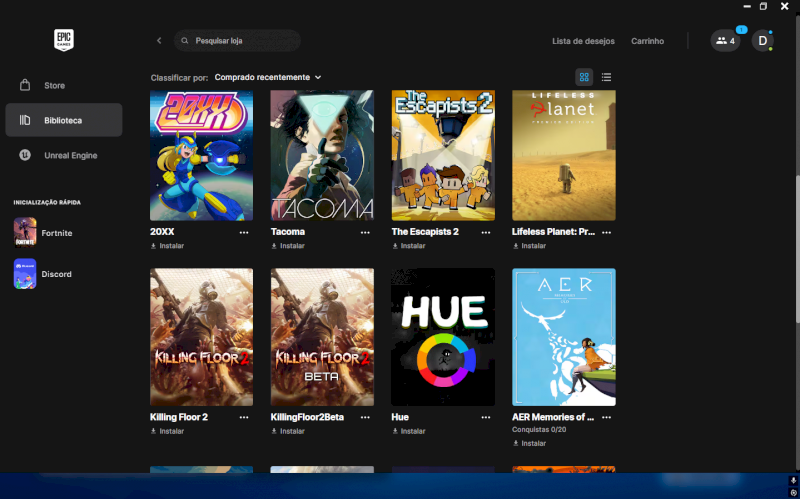
Task: Click the Hue title text
Action: pos(400,417)
